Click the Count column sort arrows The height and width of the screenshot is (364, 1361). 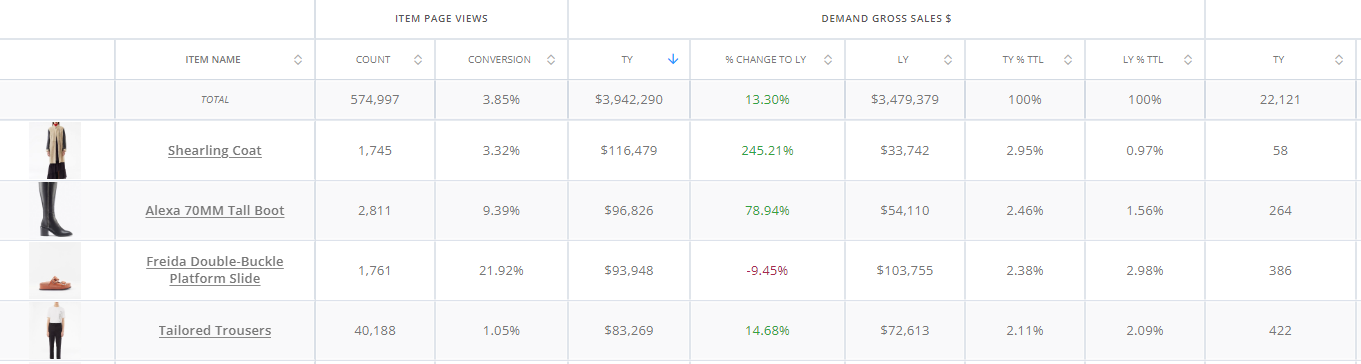419,60
